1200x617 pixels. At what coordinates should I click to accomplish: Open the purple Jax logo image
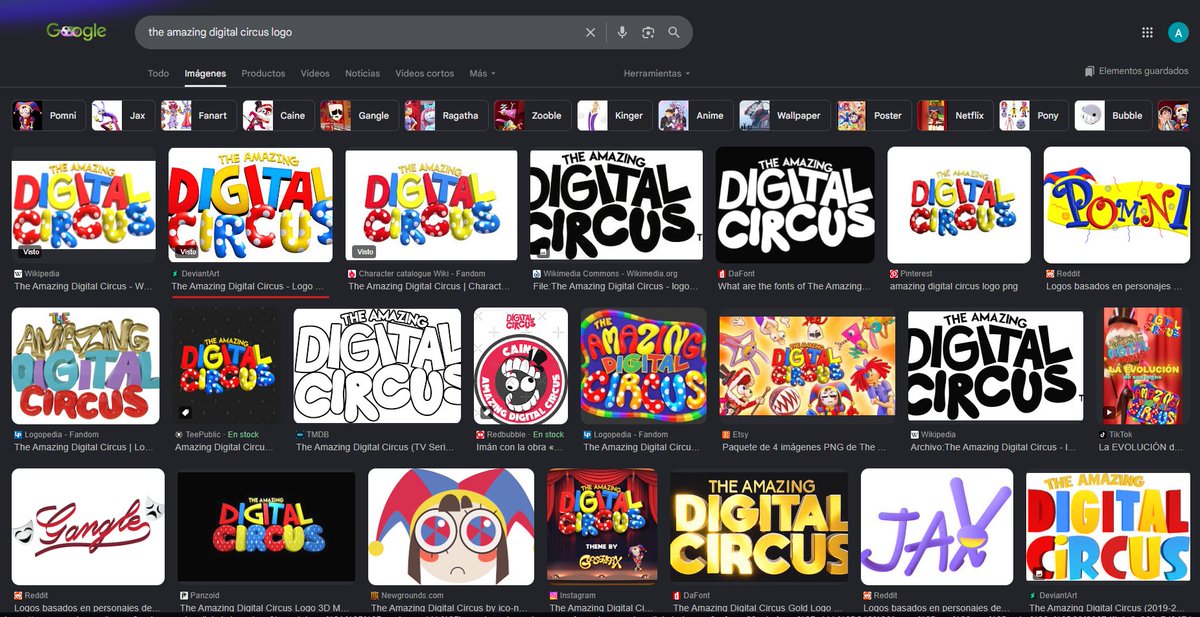[x=937, y=527]
